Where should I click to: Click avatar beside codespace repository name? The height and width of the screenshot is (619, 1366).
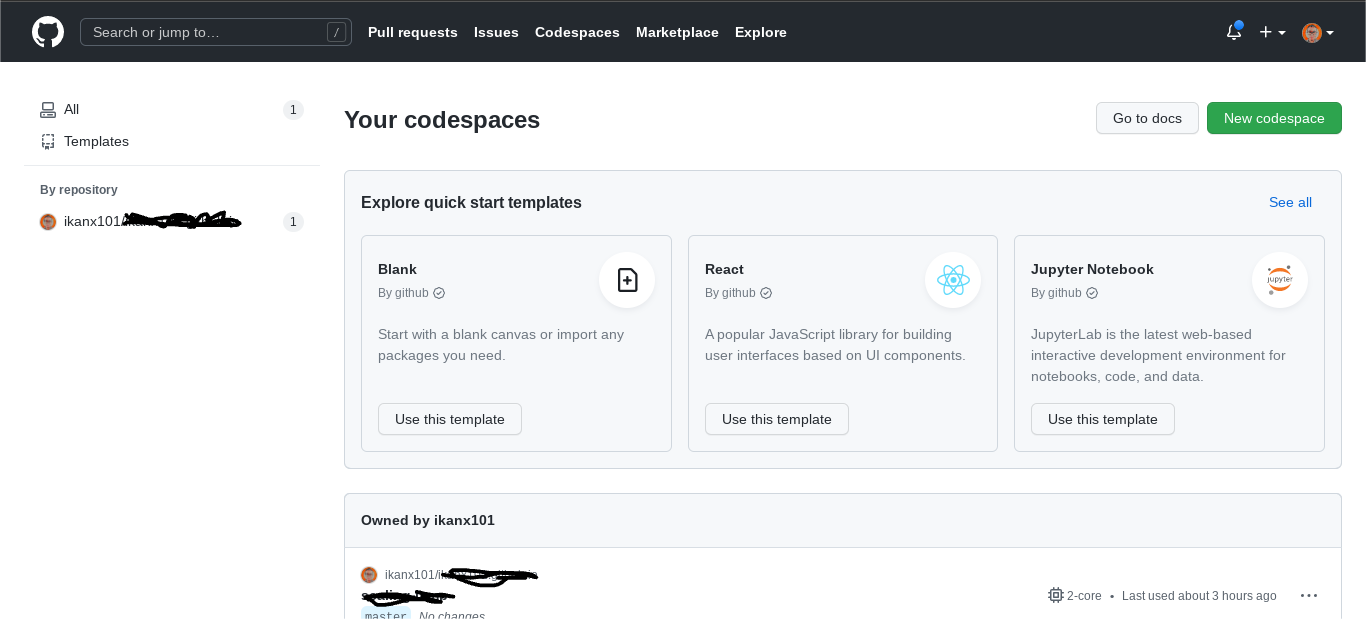click(x=369, y=575)
